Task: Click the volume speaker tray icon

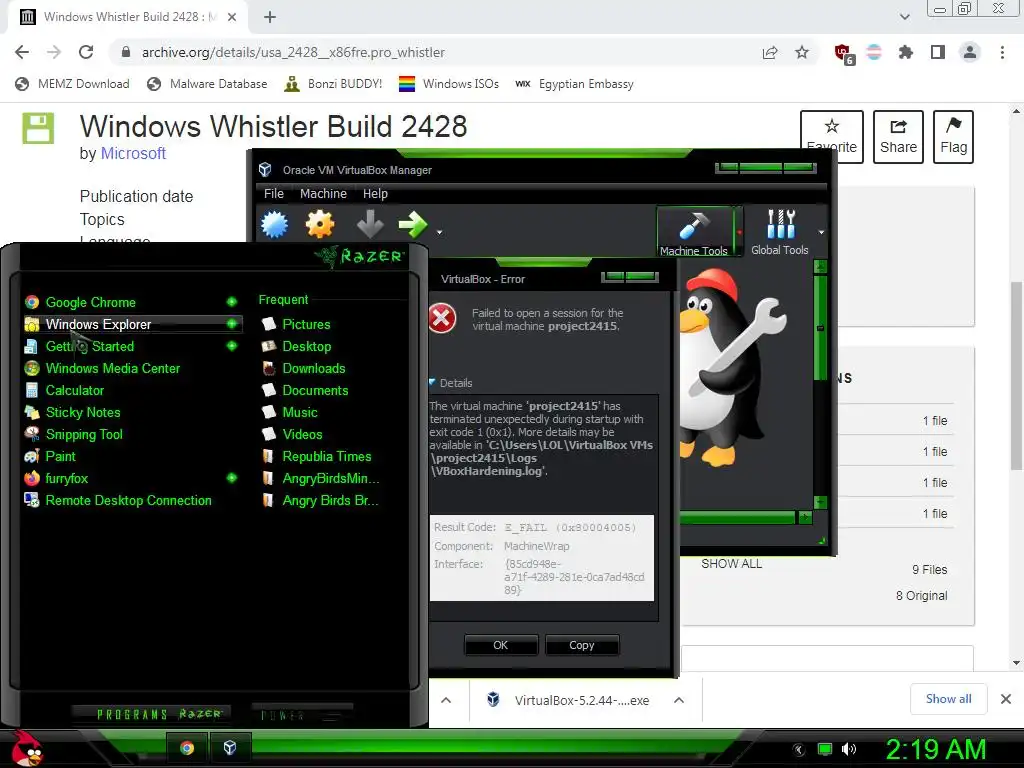Action: coord(849,749)
